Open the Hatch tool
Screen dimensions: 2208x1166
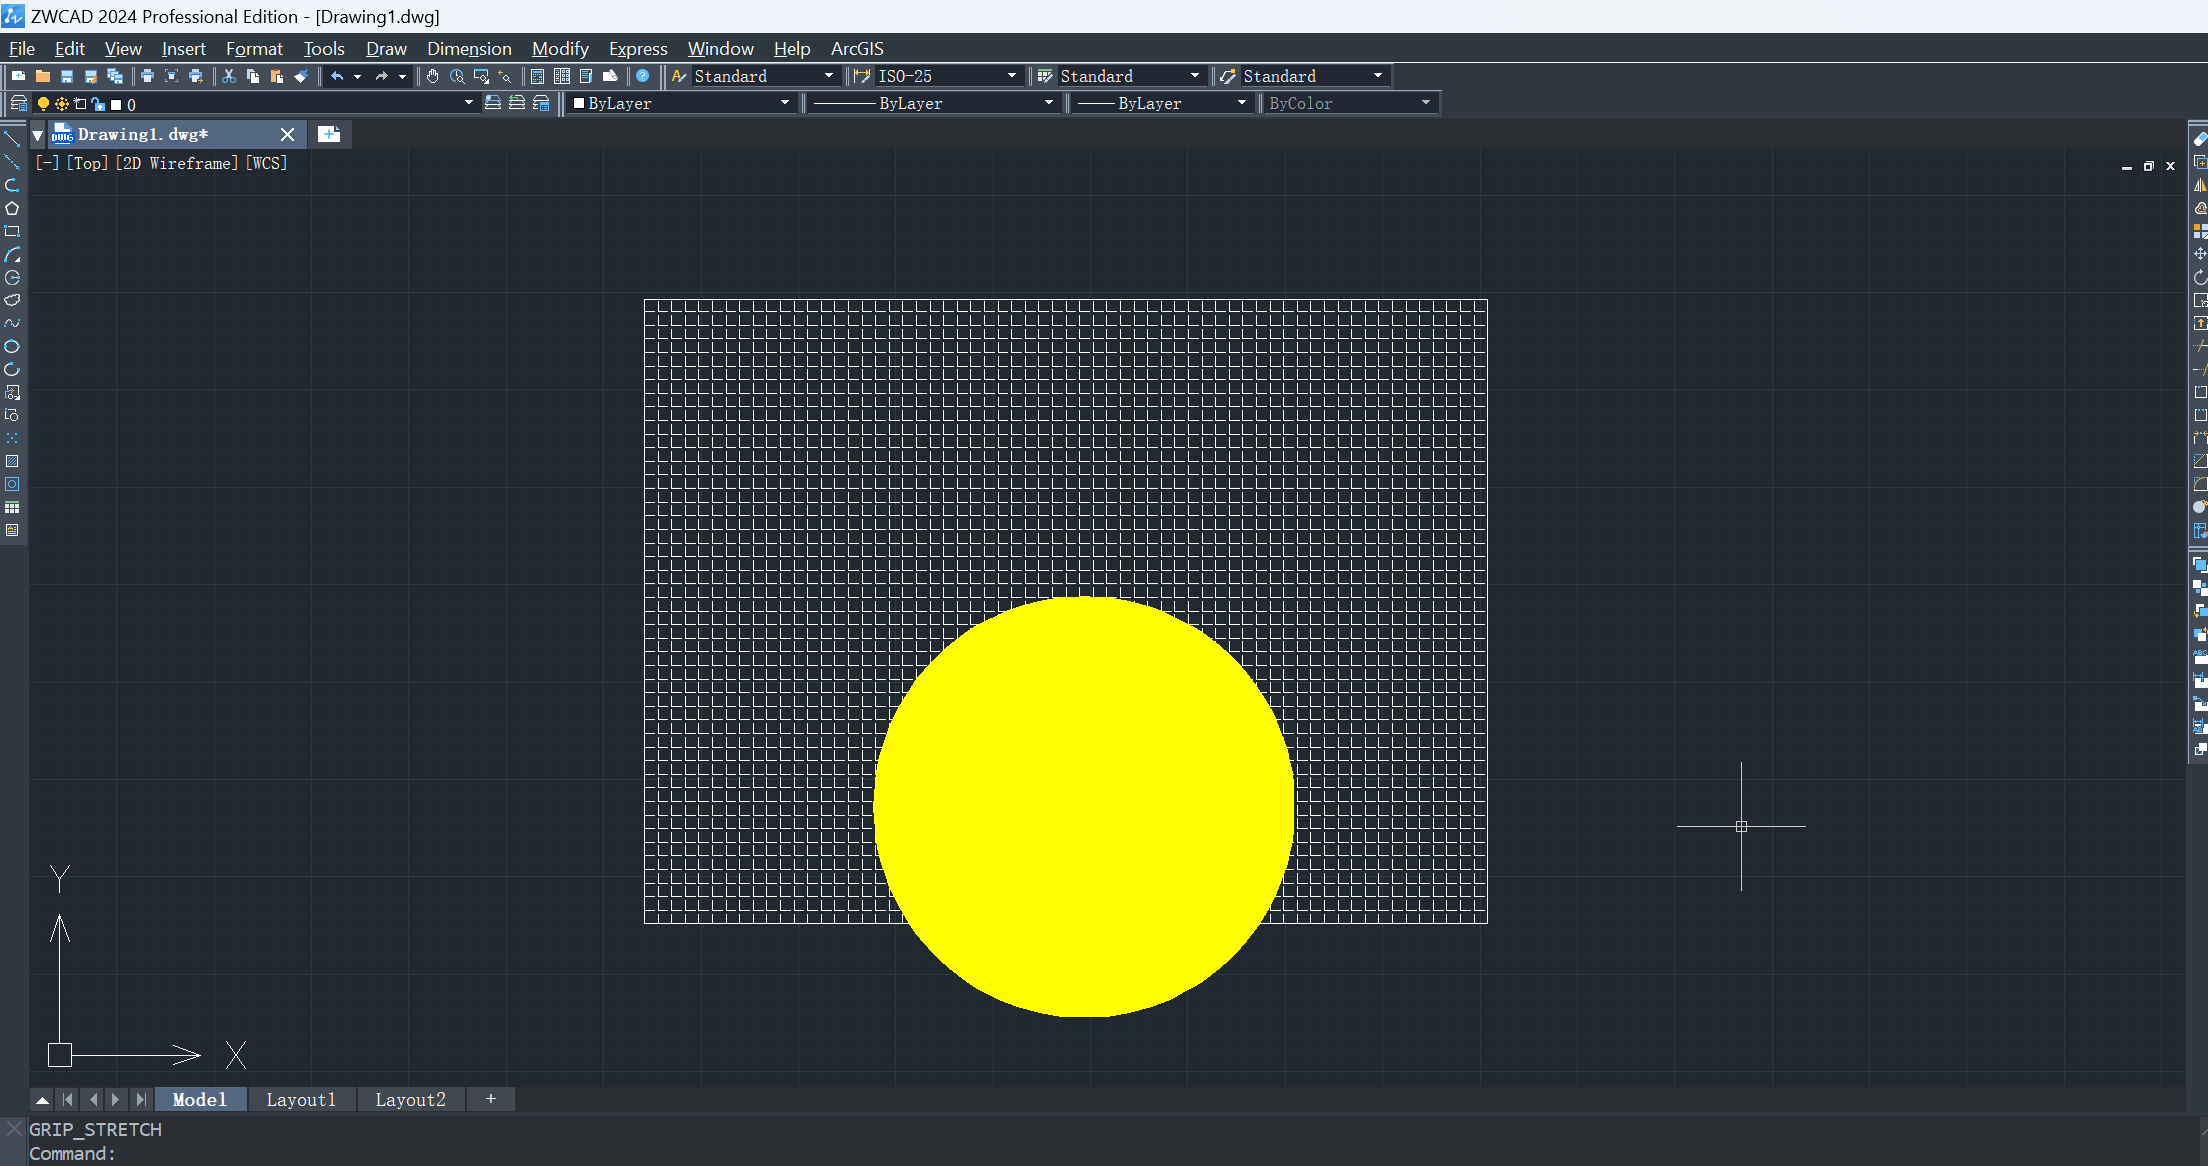coord(12,461)
